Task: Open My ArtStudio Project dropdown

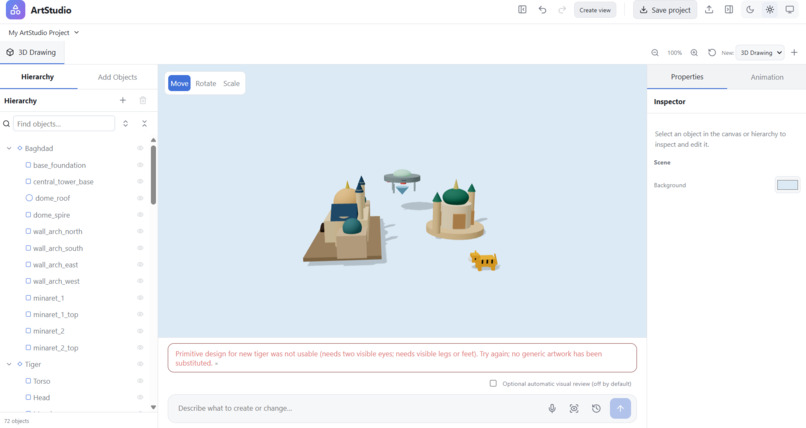Action: coord(44,32)
